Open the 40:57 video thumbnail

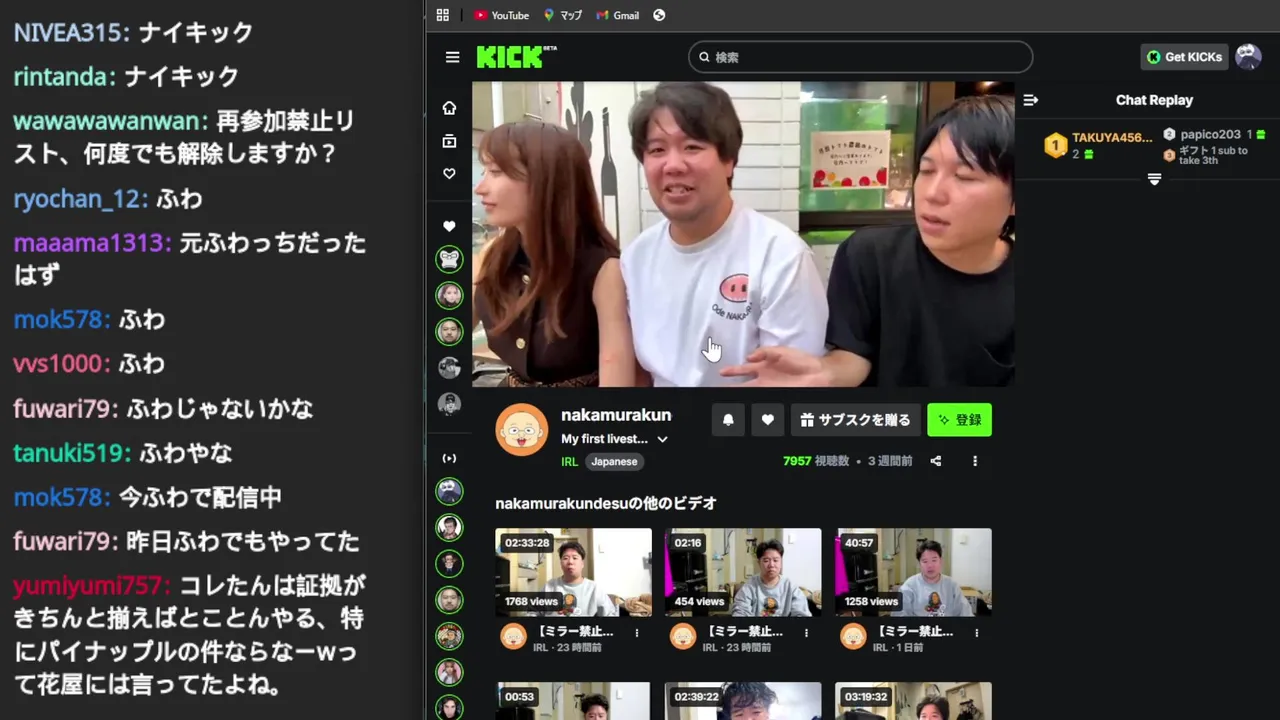[x=913, y=572]
